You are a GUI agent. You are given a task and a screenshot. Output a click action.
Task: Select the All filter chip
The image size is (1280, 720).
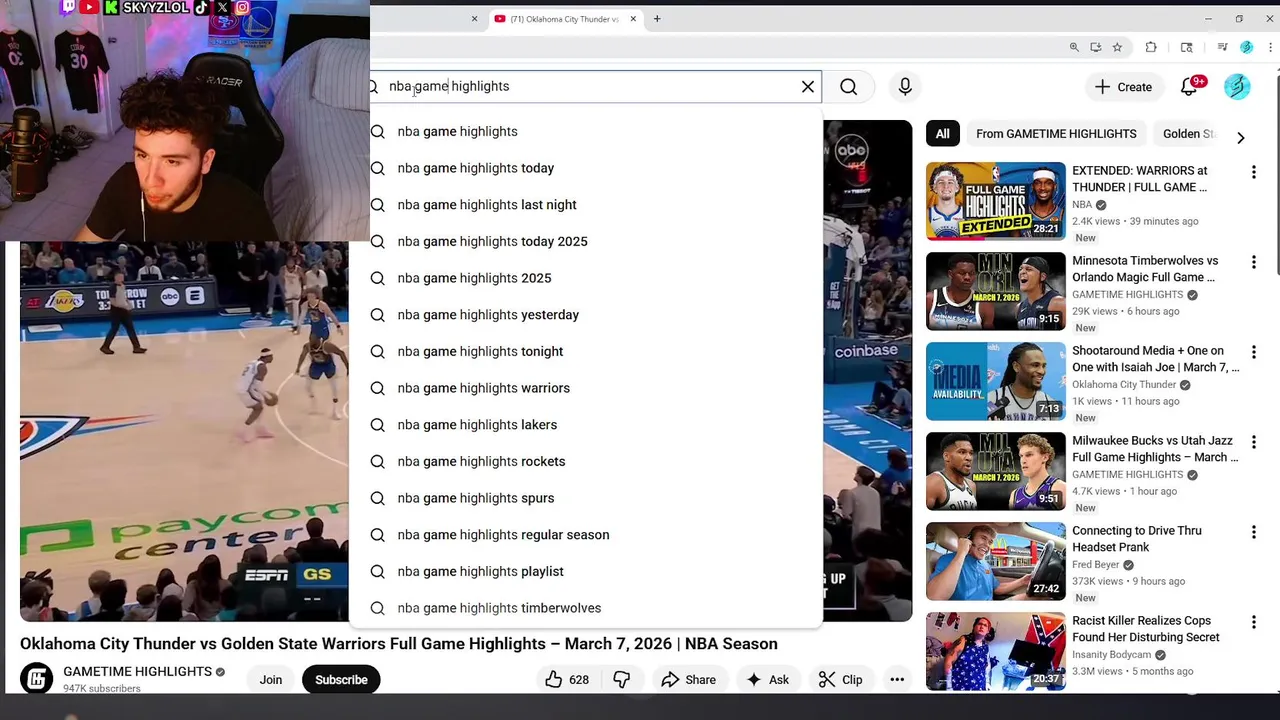coord(942,134)
